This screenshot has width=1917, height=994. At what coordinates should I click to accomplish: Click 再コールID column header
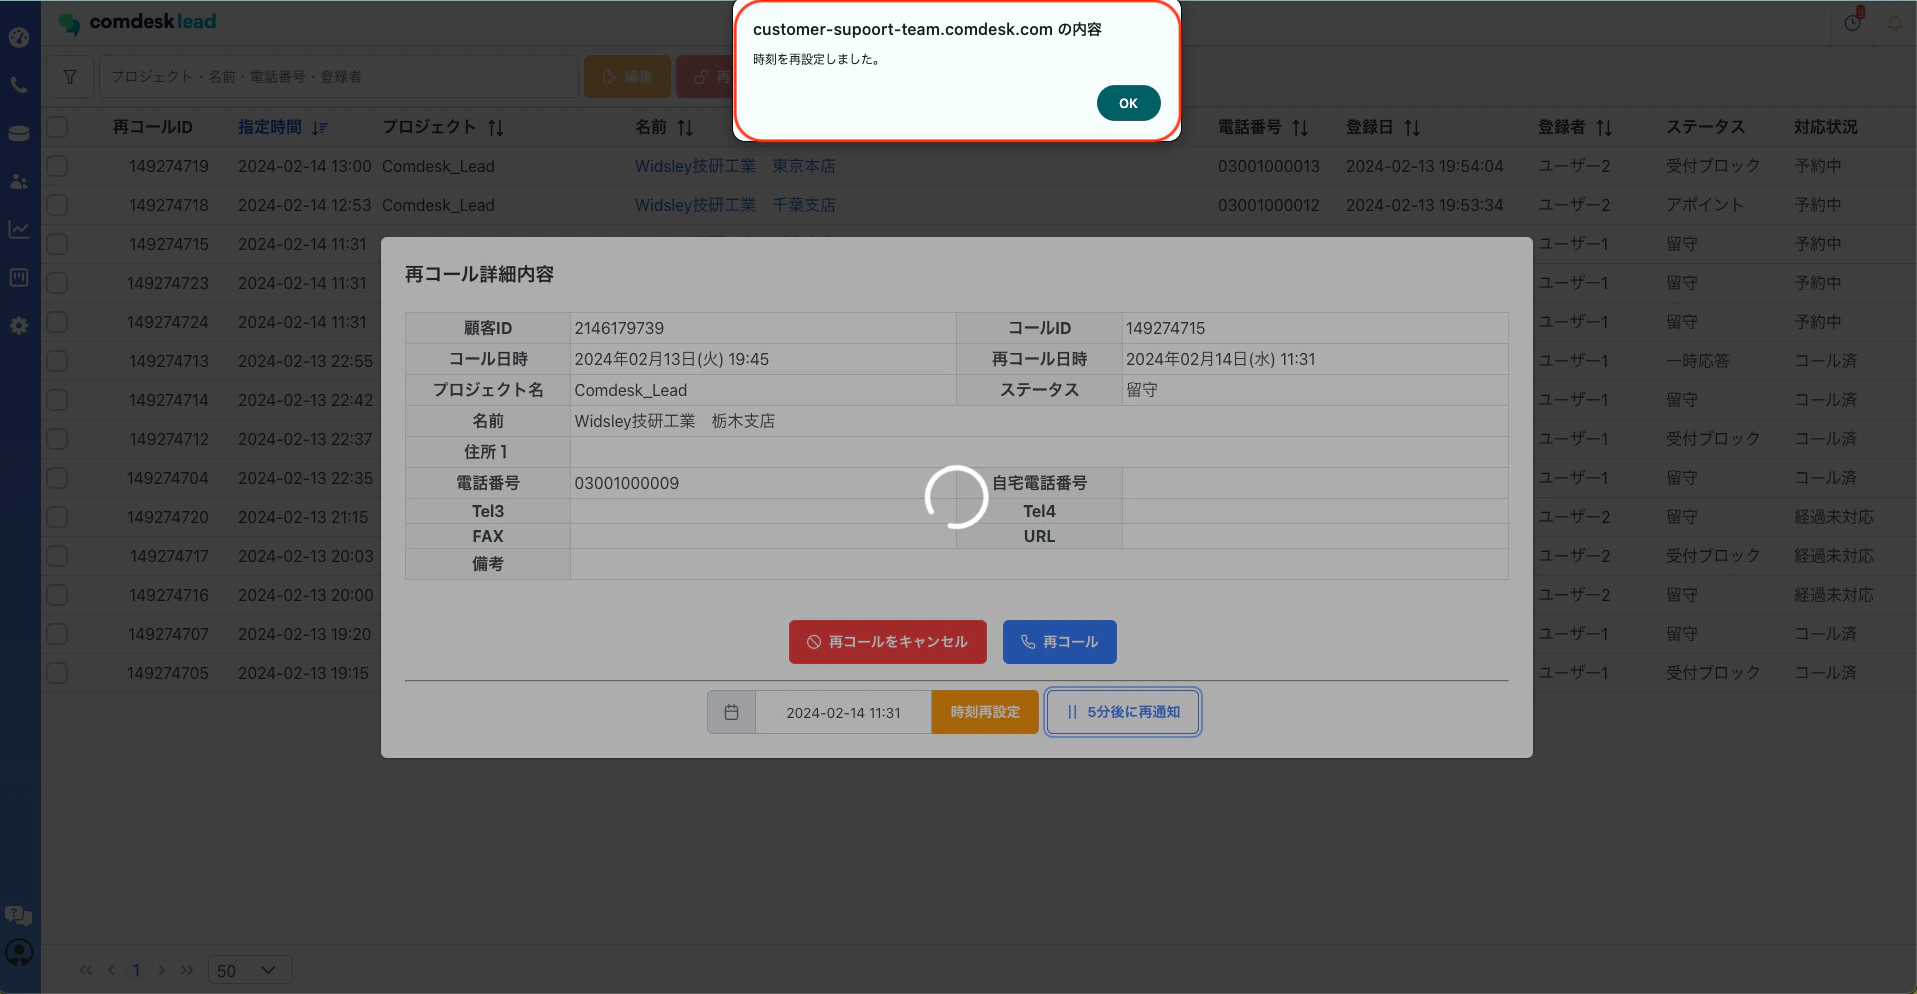pos(152,127)
